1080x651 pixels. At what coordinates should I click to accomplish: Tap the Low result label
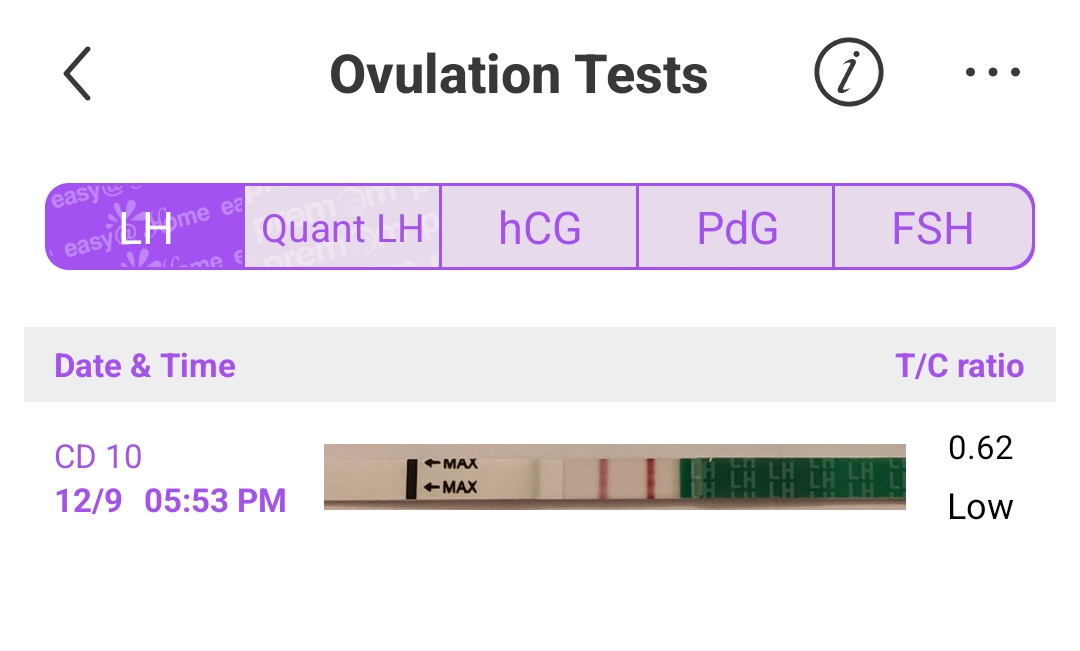980,507
